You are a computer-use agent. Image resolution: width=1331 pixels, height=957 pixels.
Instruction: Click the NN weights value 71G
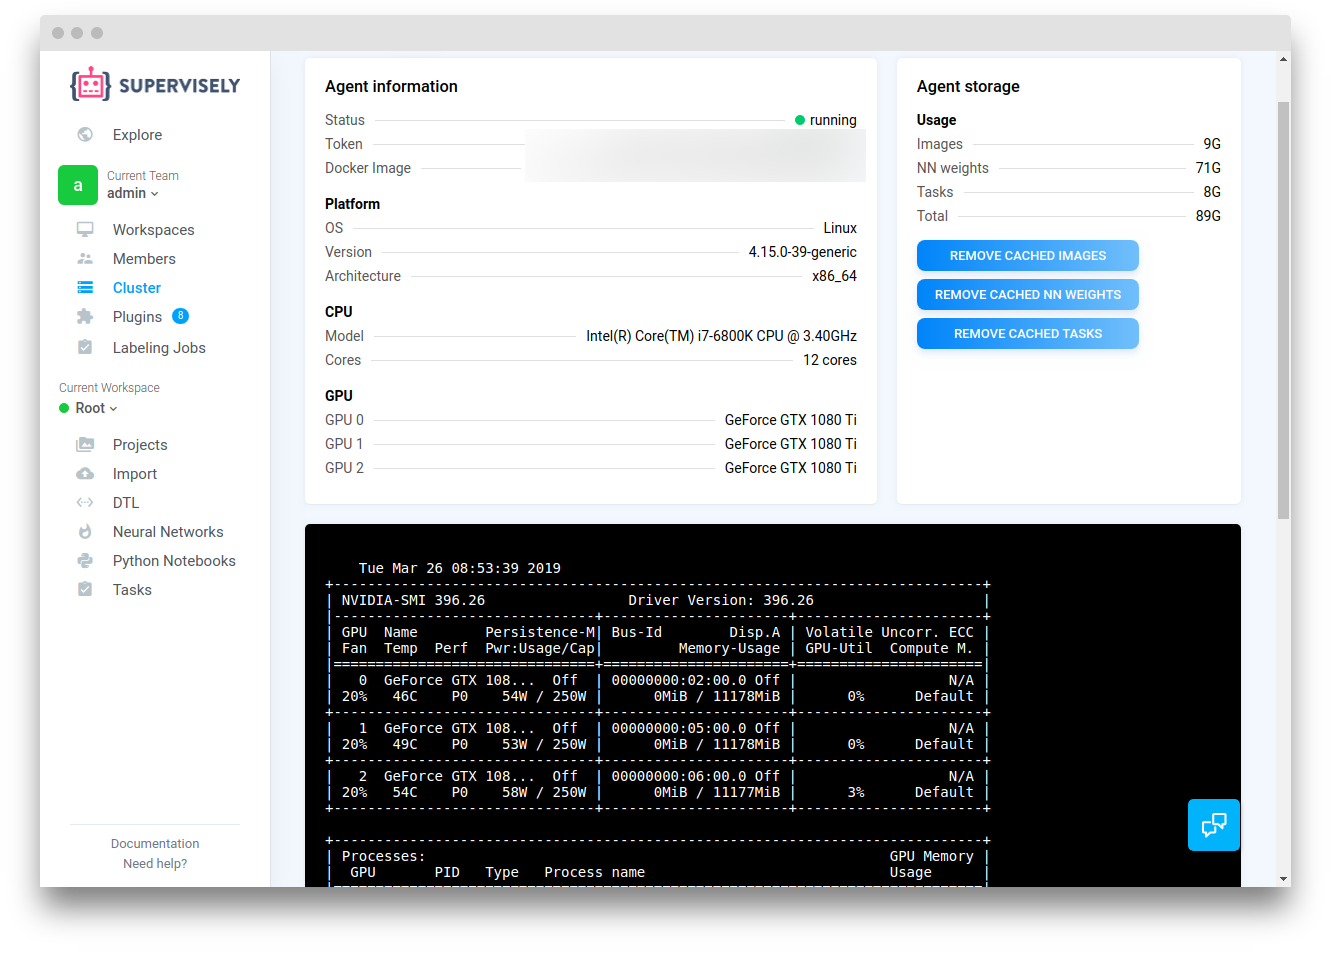1208,168
